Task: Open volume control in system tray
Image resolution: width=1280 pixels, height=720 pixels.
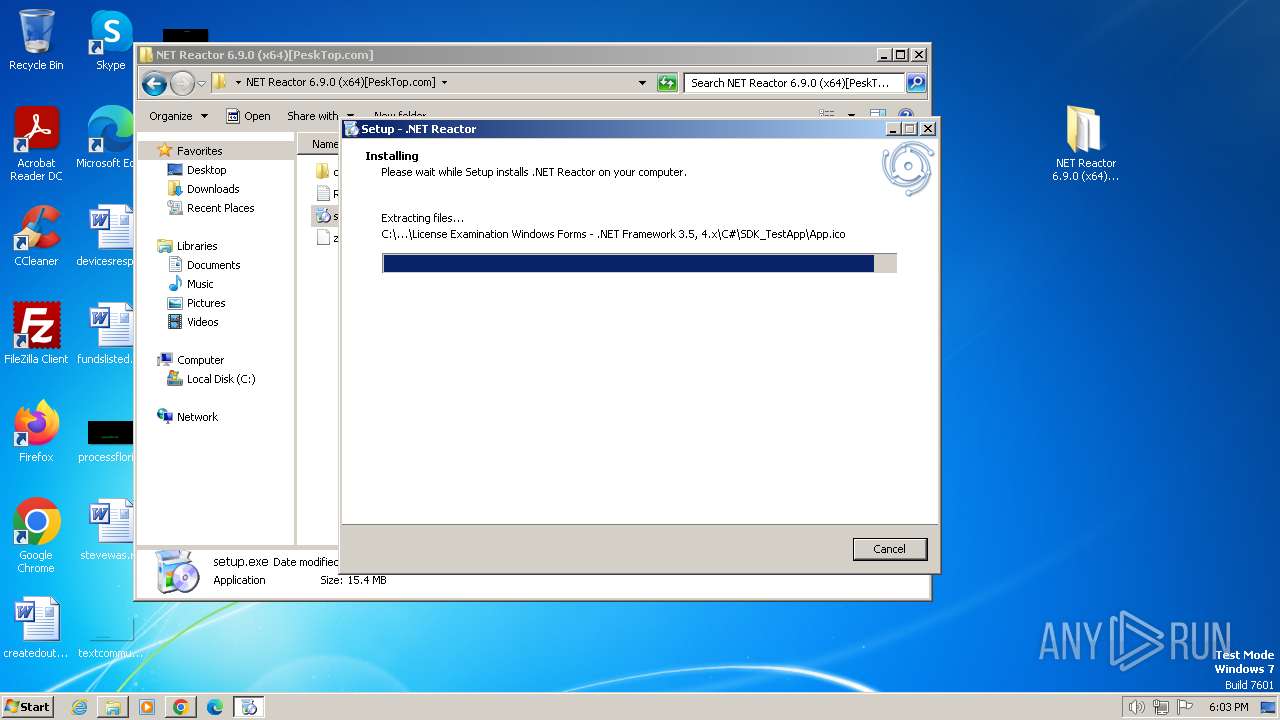Action: tap(1137, 707)
